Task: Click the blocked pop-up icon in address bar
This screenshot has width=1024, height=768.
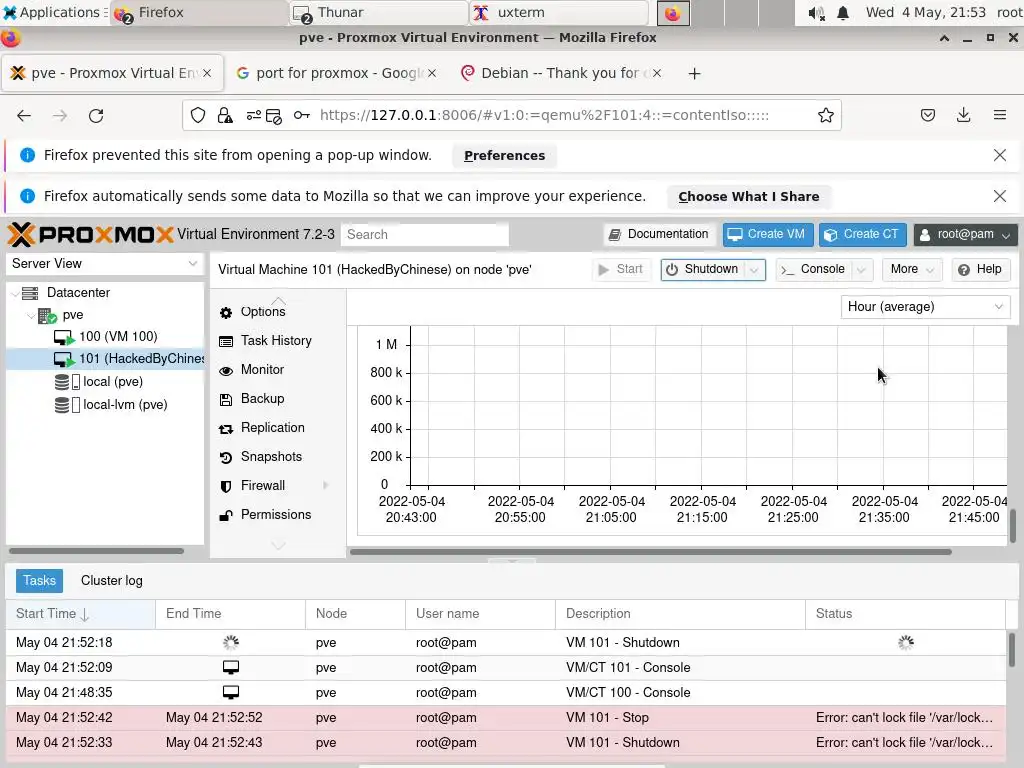Action: [x=274, y=116]
